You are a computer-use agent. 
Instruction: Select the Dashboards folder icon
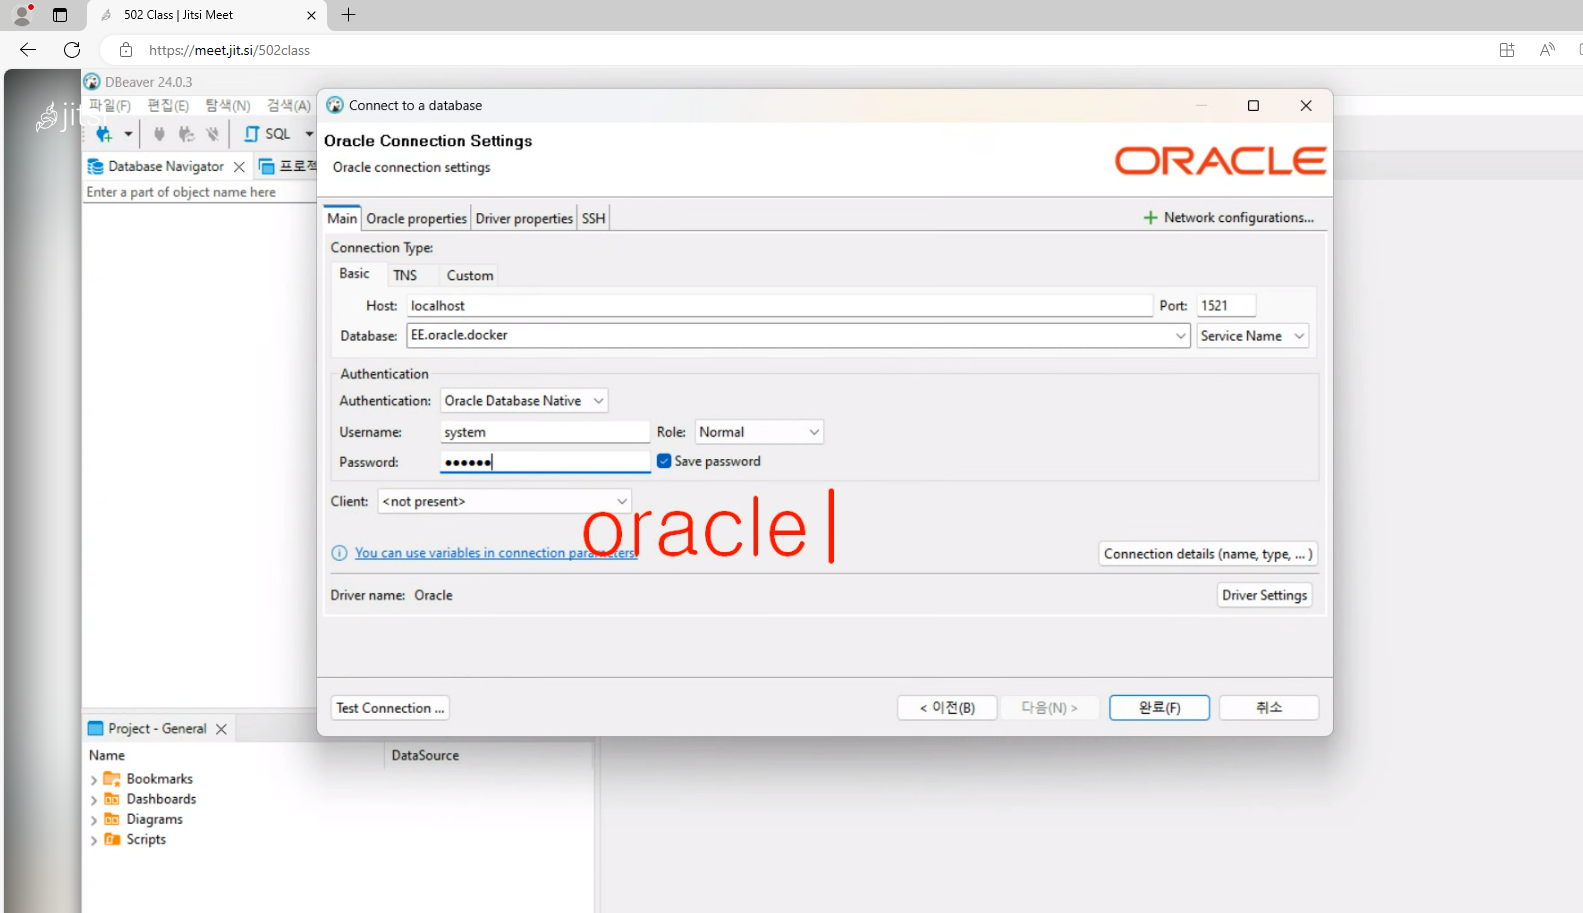coord(112,799)
